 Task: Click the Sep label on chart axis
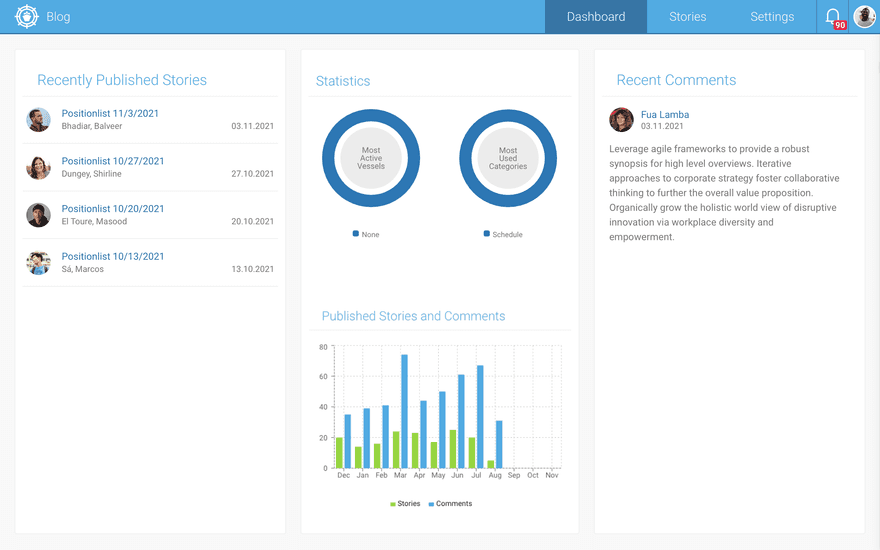point(514,475)
